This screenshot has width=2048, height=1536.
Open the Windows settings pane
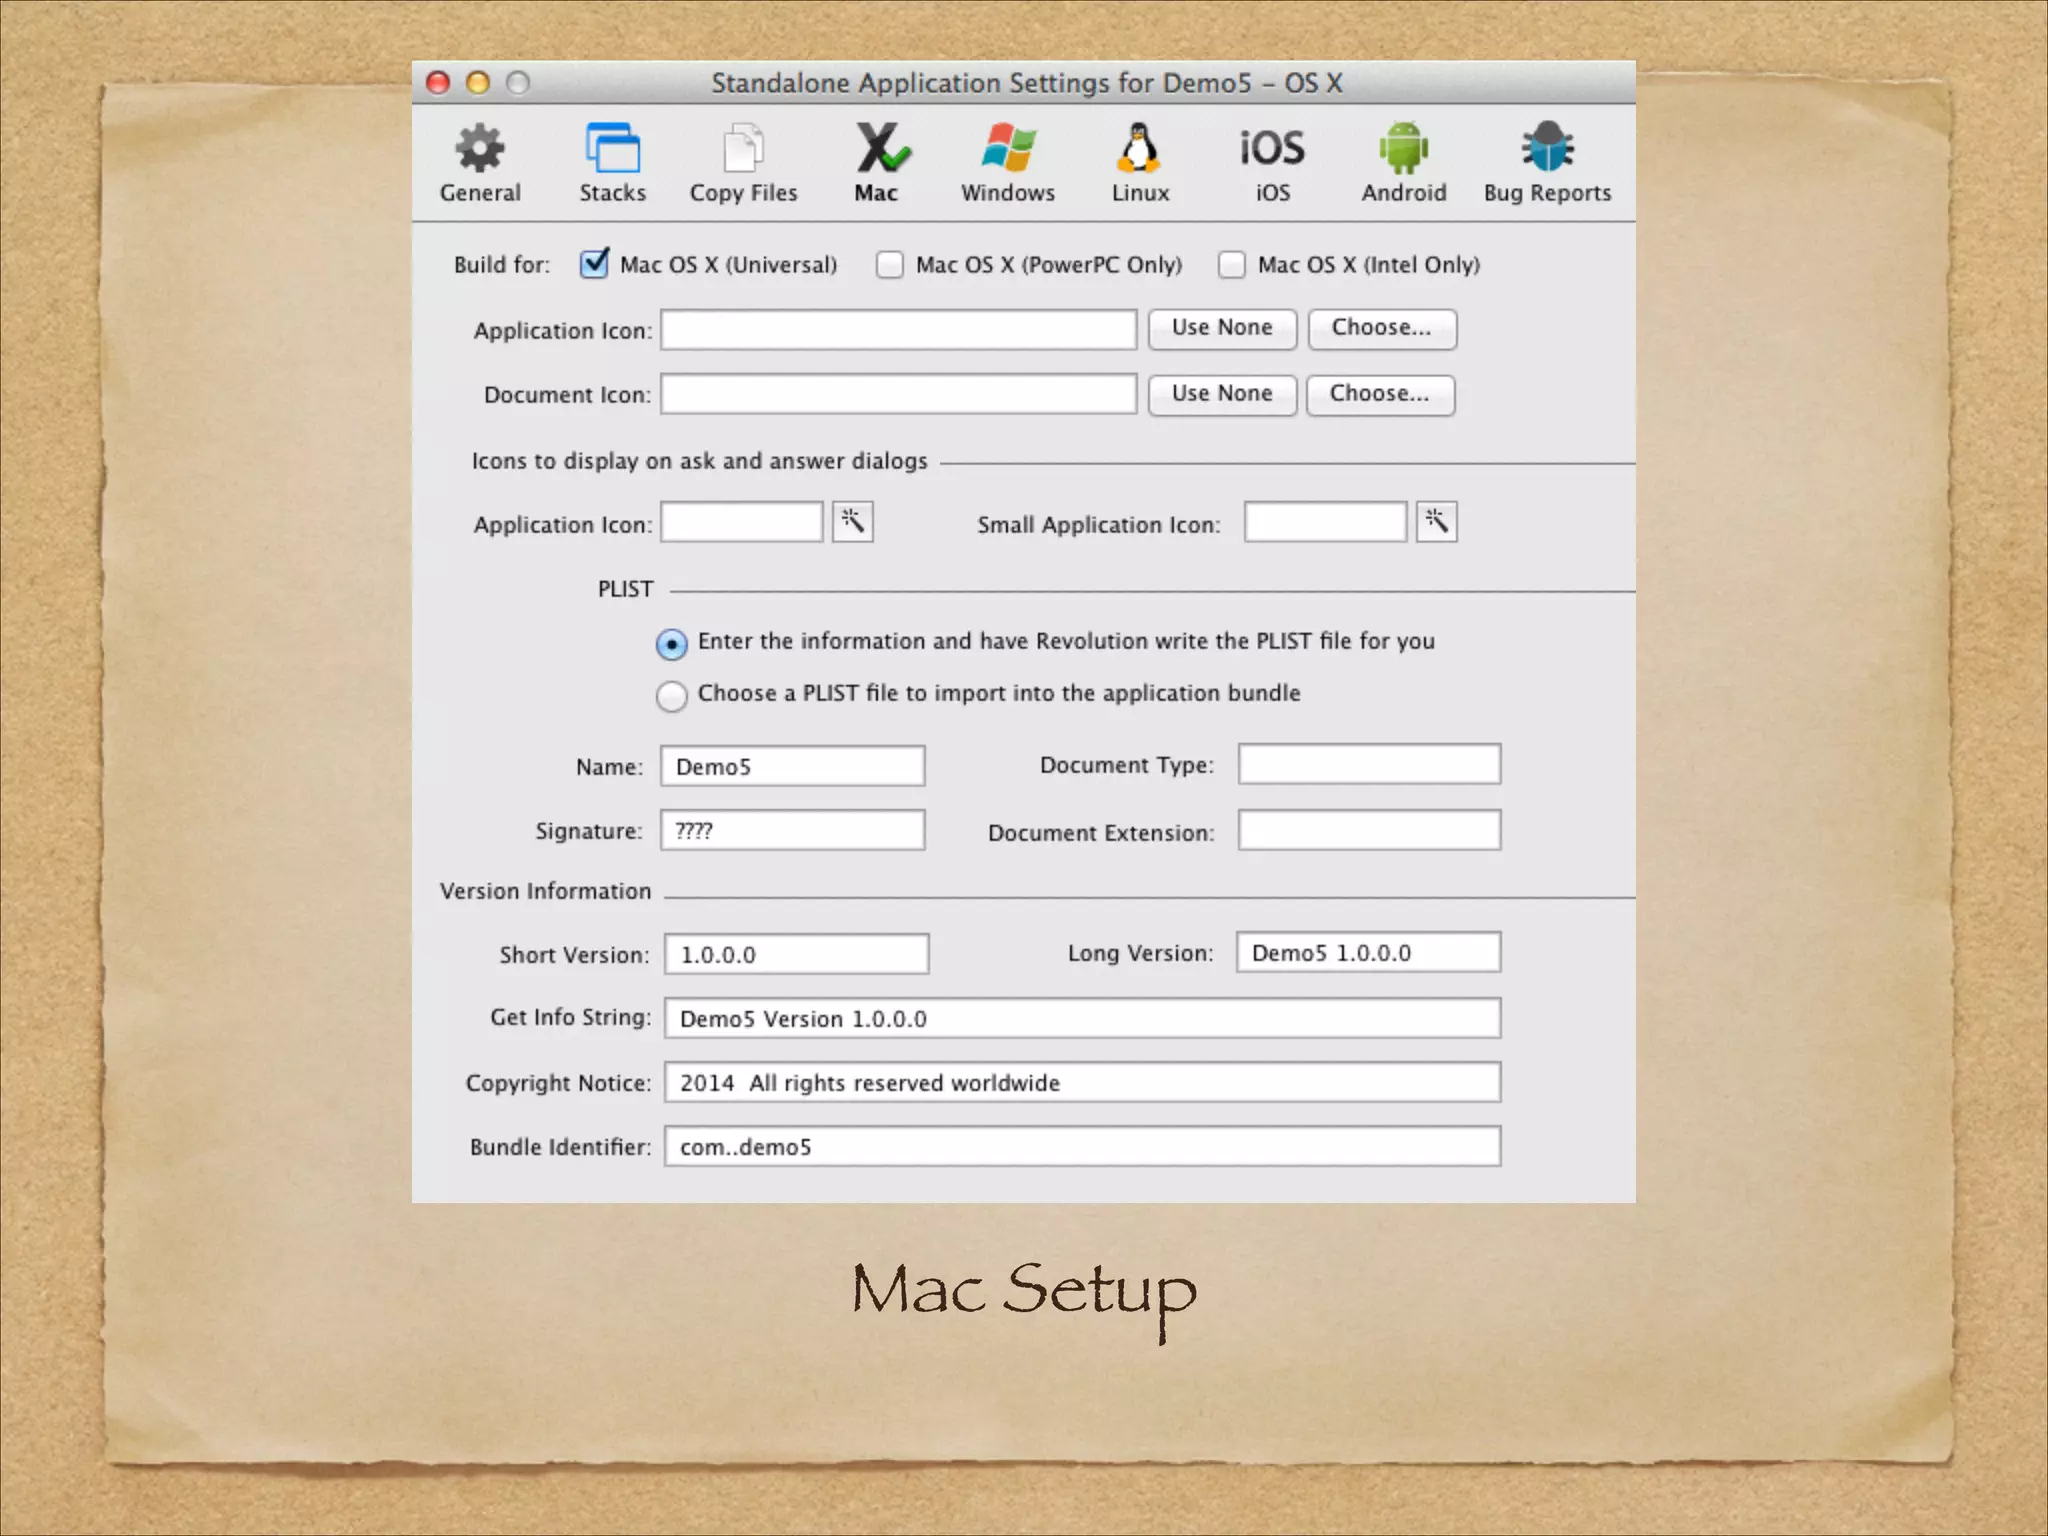click(1008, 163)
